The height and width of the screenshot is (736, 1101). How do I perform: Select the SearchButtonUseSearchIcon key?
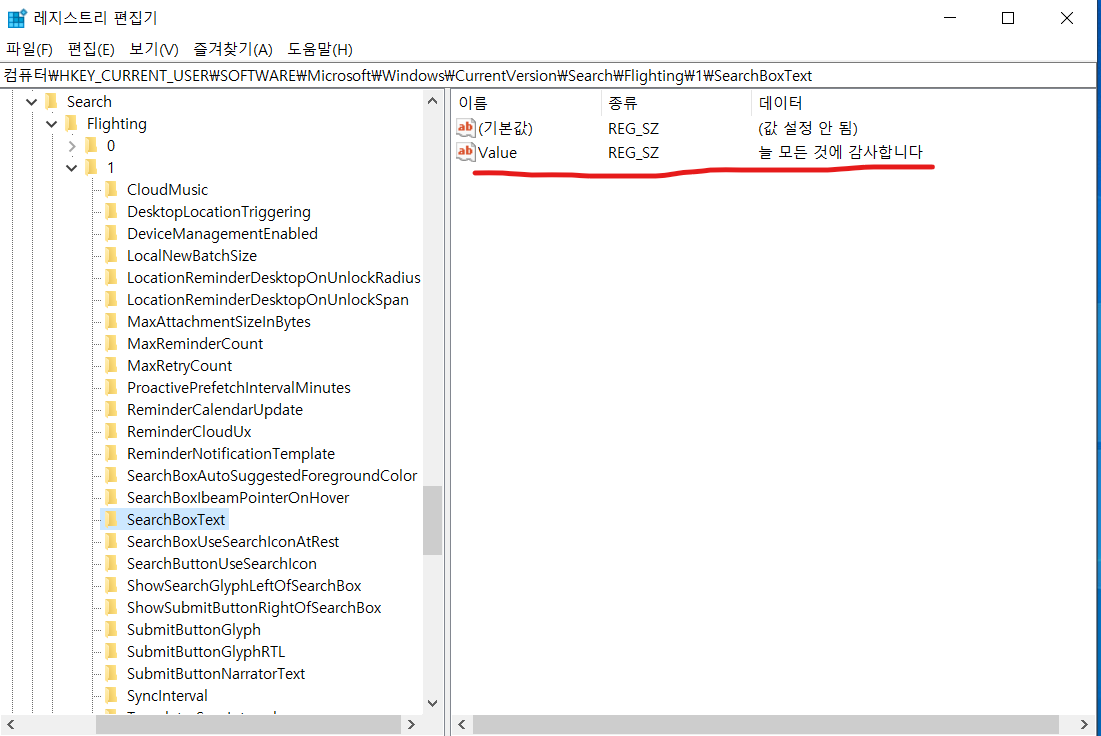pyautogui.click(x=221, y=563)
